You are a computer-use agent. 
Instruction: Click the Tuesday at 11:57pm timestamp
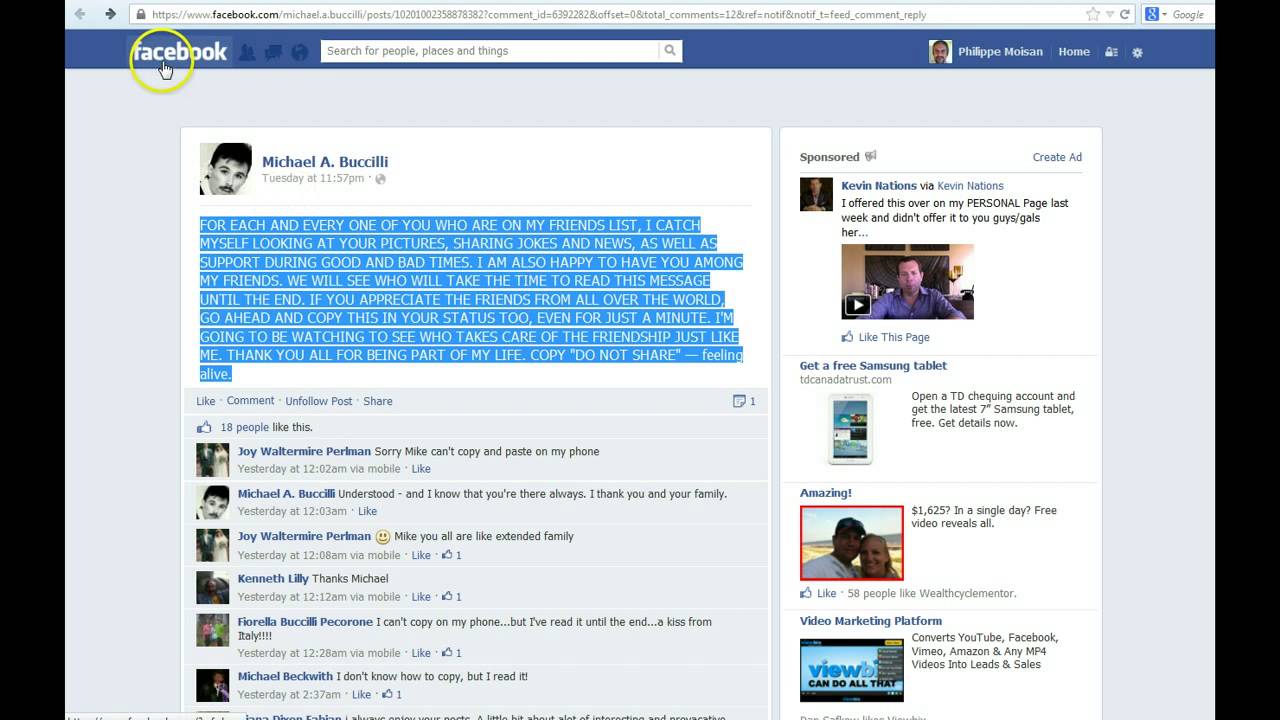coord(313,178)
